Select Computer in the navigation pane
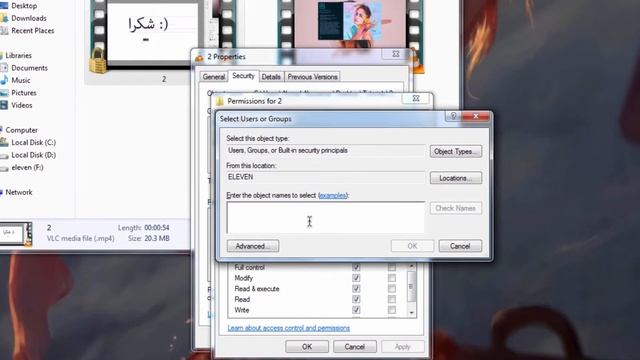Screen dimensions: 640x360 coord(21,130)
